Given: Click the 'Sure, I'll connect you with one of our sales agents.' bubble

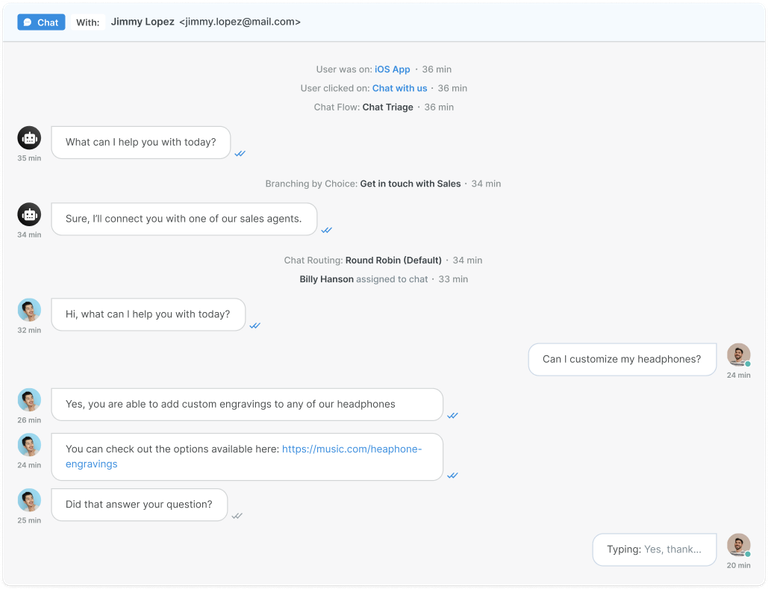Looking at the screenshot, I should 184,219.
